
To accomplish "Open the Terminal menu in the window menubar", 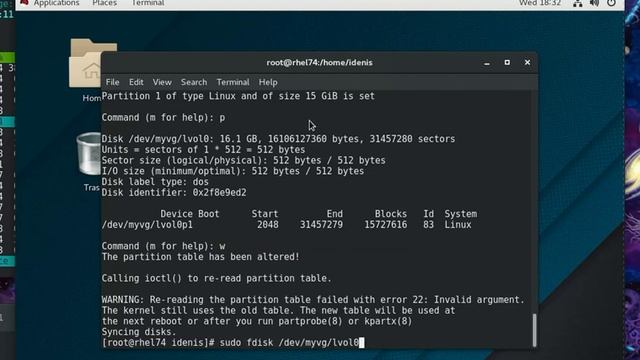I will [x=233, y=82].
